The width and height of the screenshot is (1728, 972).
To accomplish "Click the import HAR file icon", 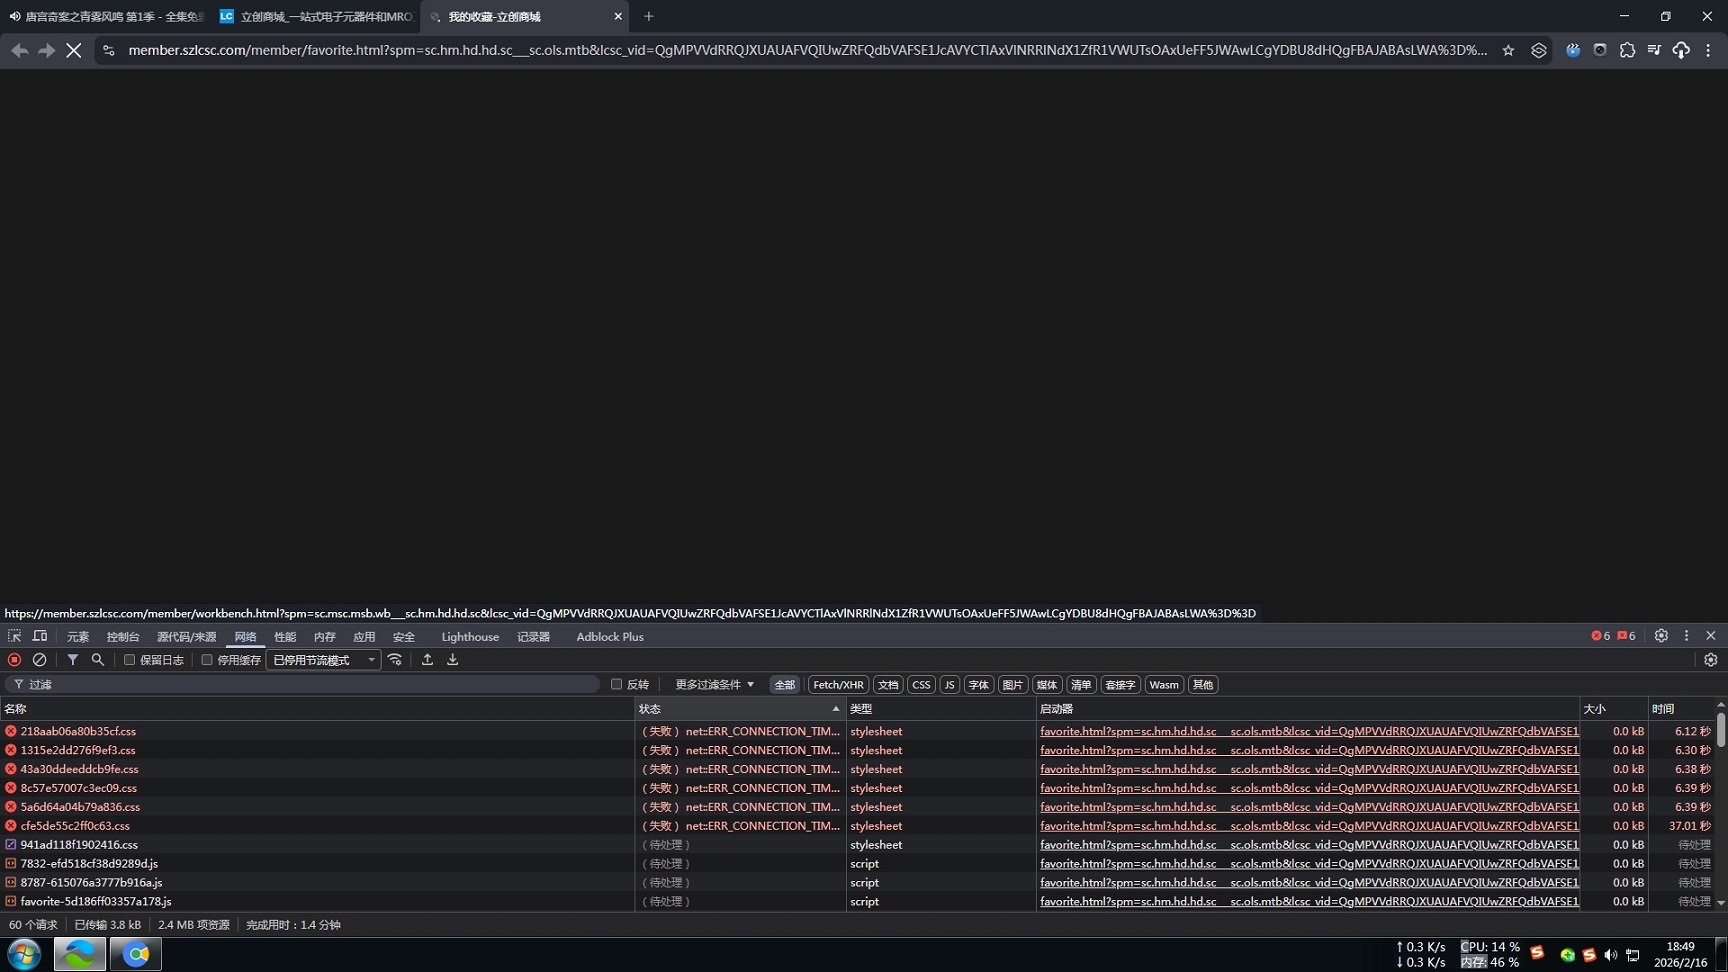I will [427, 660].
